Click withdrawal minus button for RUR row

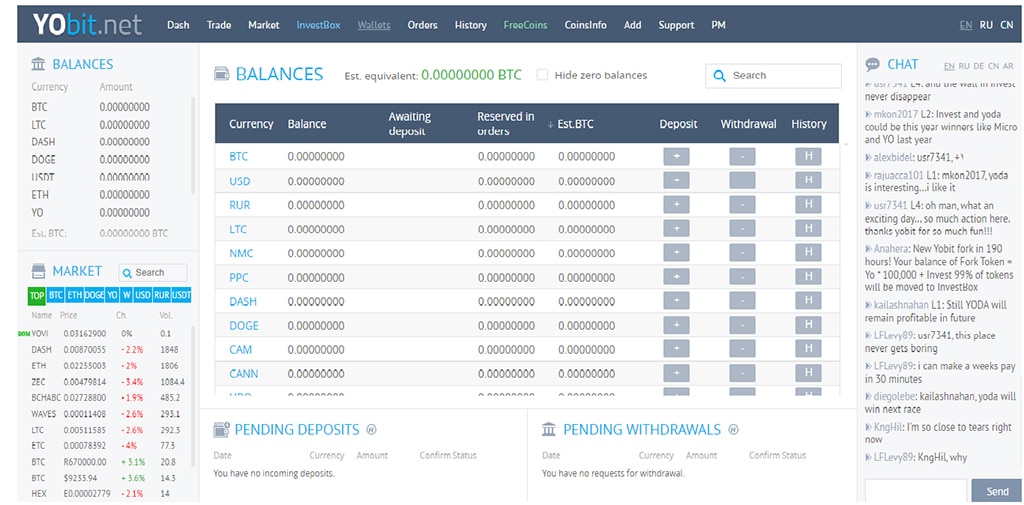click(742, 204)
